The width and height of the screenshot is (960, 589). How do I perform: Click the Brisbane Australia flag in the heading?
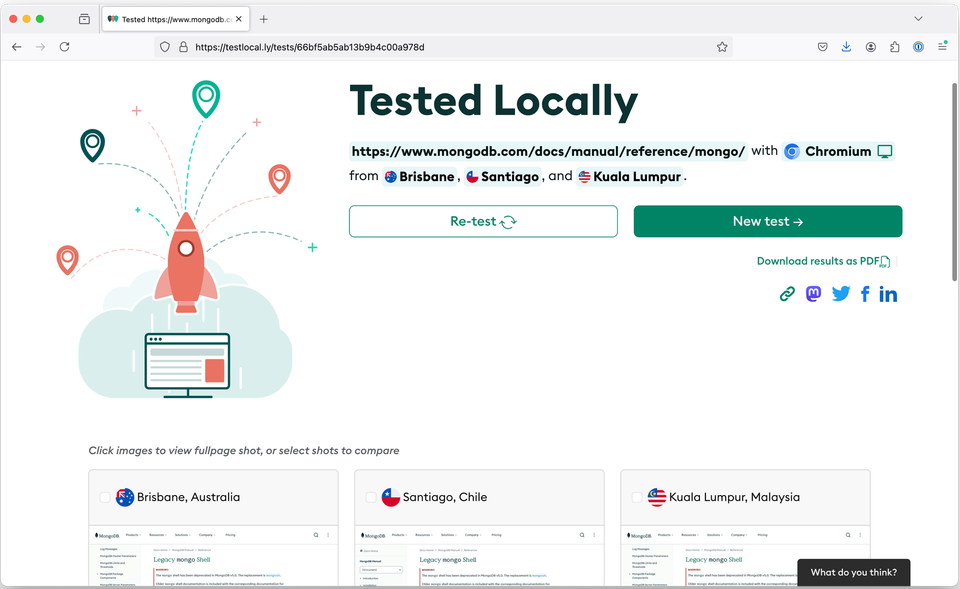click(x=391, y=177)
